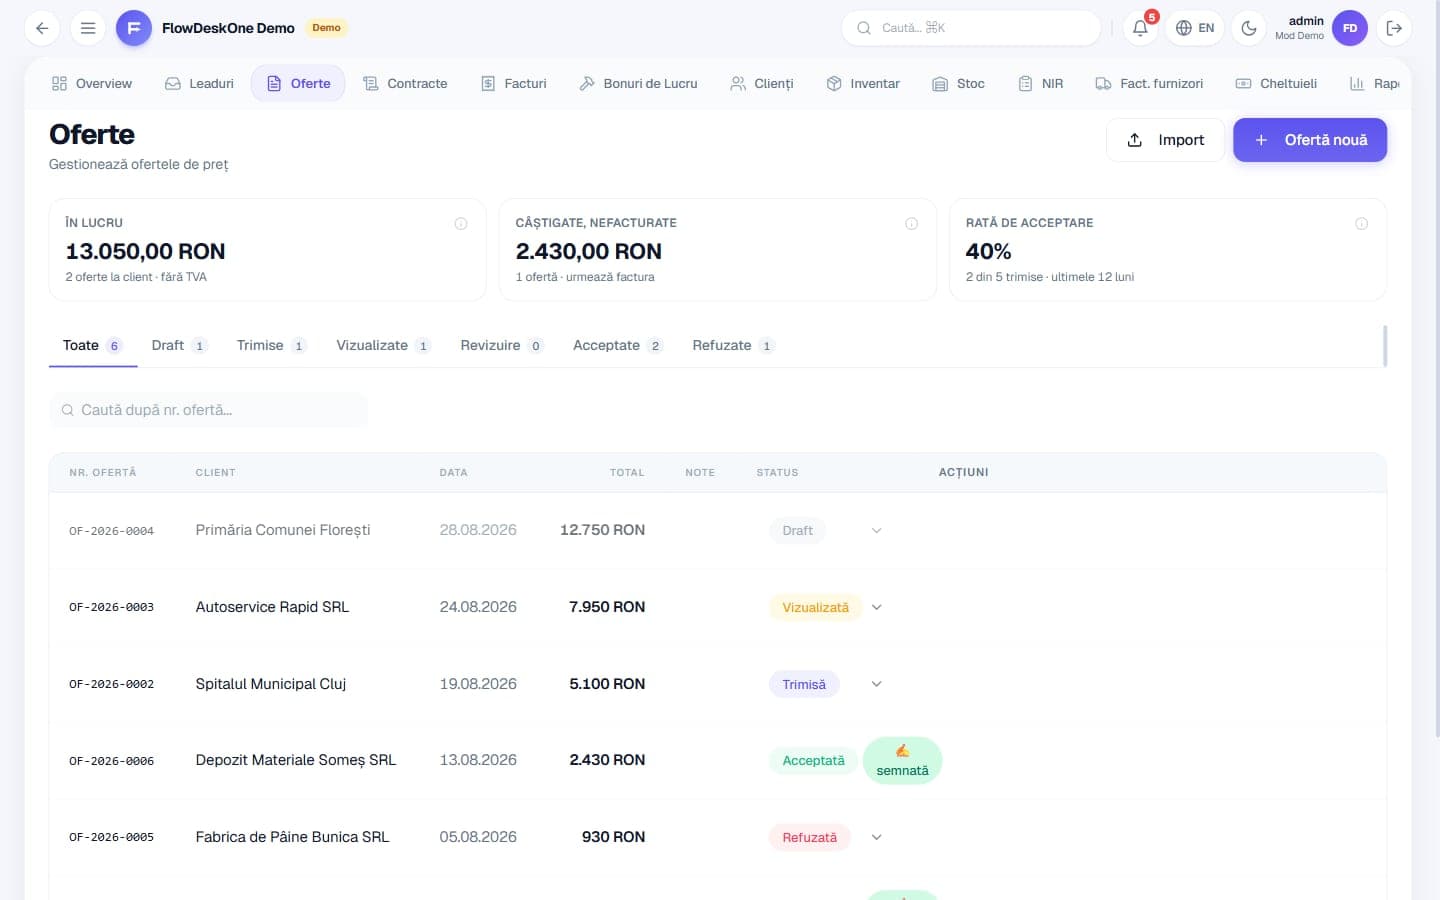Click the Vizualizată status badge
Image resolution: width=1440 pixels, height=900 pixels.
pos(815,607)
